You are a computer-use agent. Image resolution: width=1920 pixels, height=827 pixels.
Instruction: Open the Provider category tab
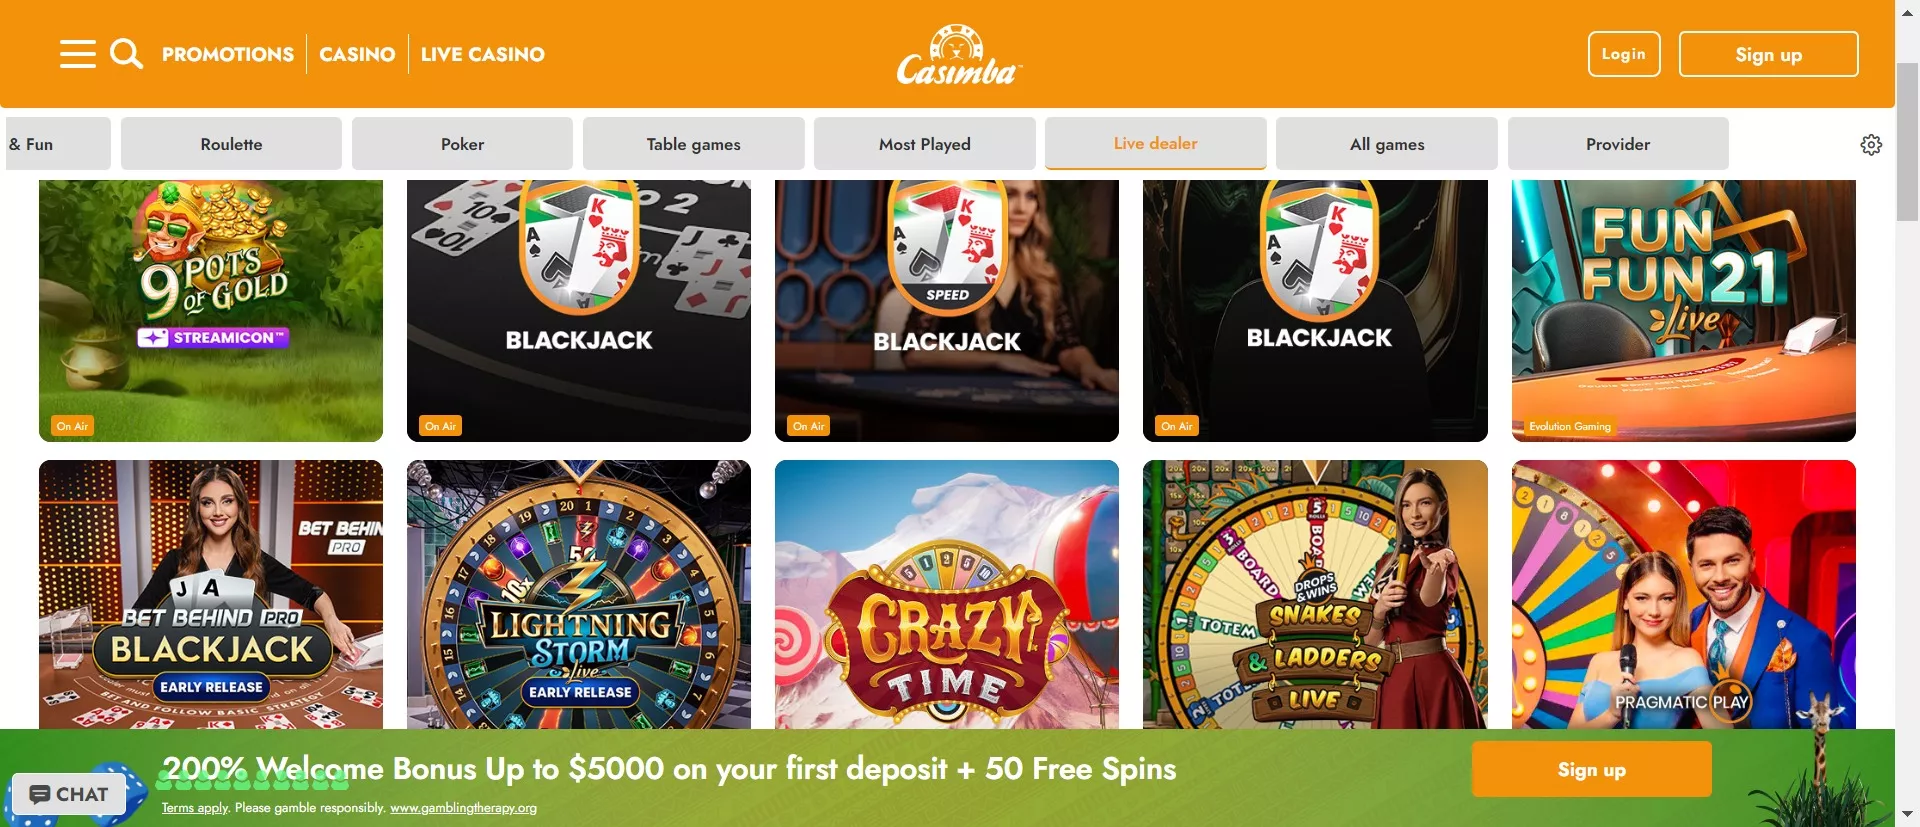pos(1618,144)
